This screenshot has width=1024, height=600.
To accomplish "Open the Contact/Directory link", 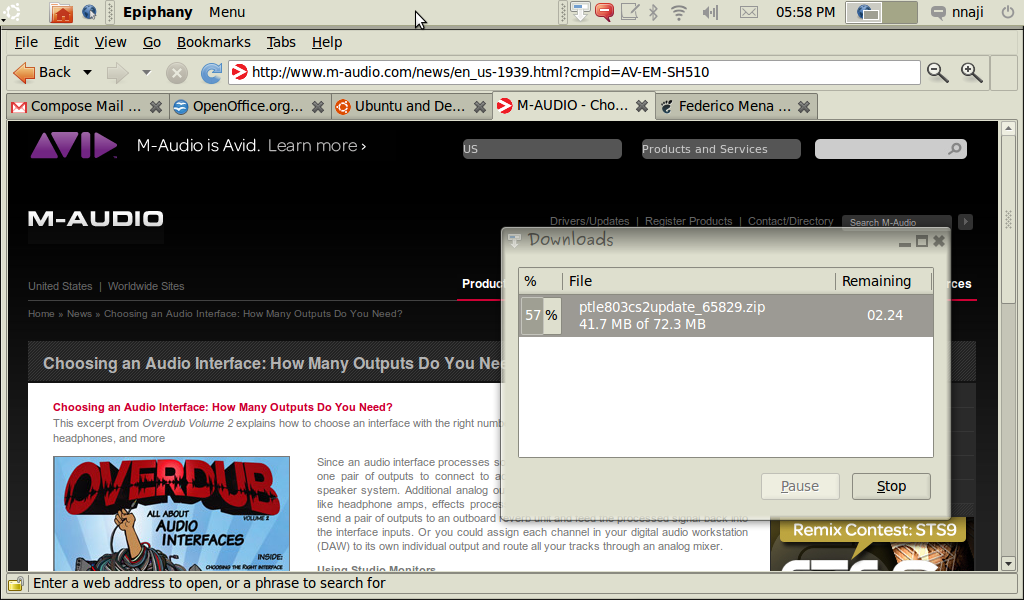I will (x=790, y=221).
